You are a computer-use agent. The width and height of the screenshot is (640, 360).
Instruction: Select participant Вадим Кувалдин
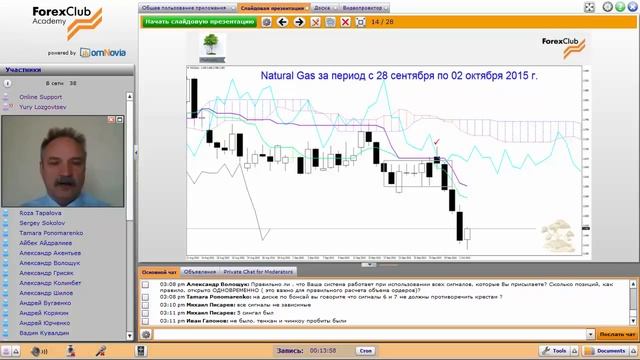44,333
